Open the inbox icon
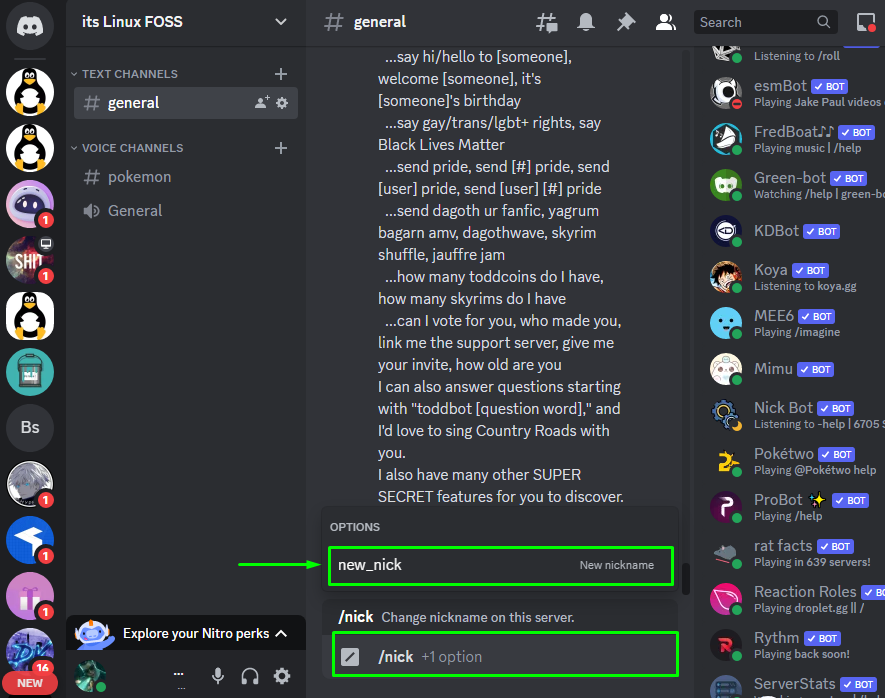The width and height of the screenshot is (885, 698). point(866,23)
